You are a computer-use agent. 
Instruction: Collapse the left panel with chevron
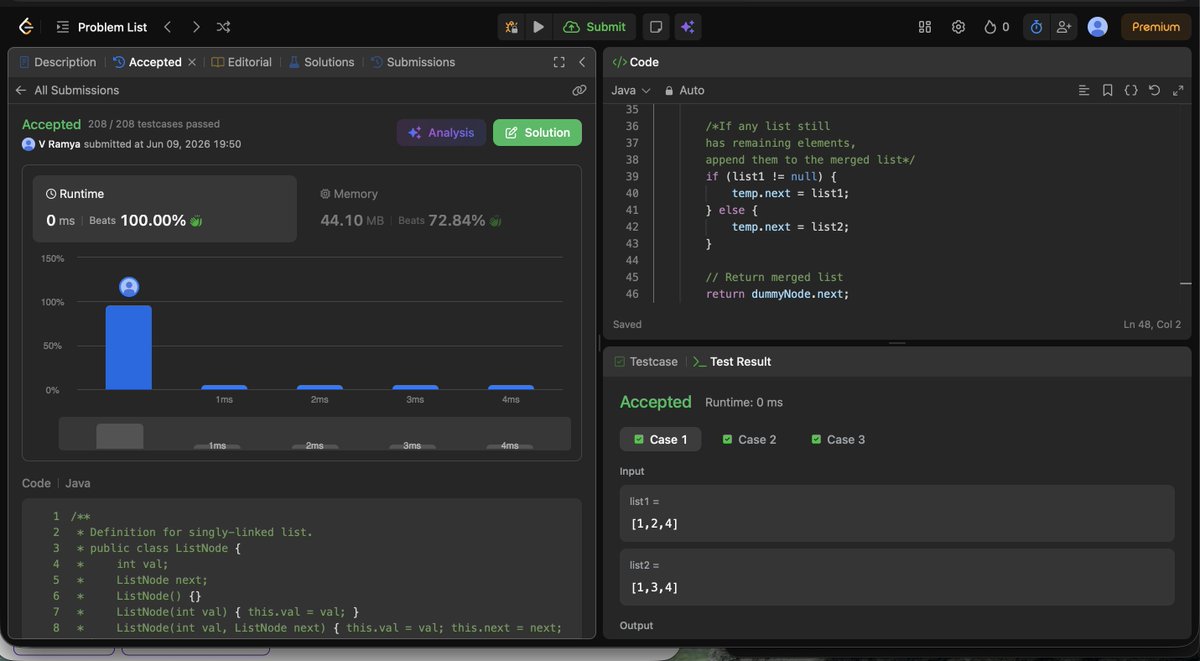582,62
